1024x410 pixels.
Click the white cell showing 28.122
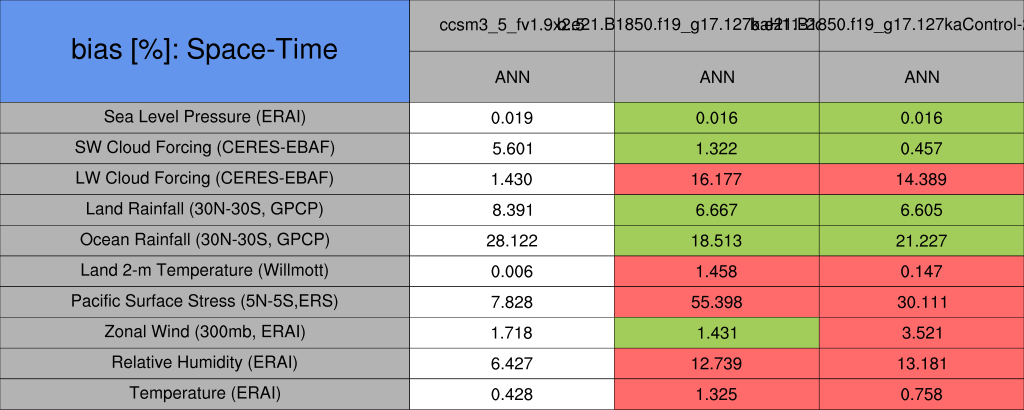[512, 240]
